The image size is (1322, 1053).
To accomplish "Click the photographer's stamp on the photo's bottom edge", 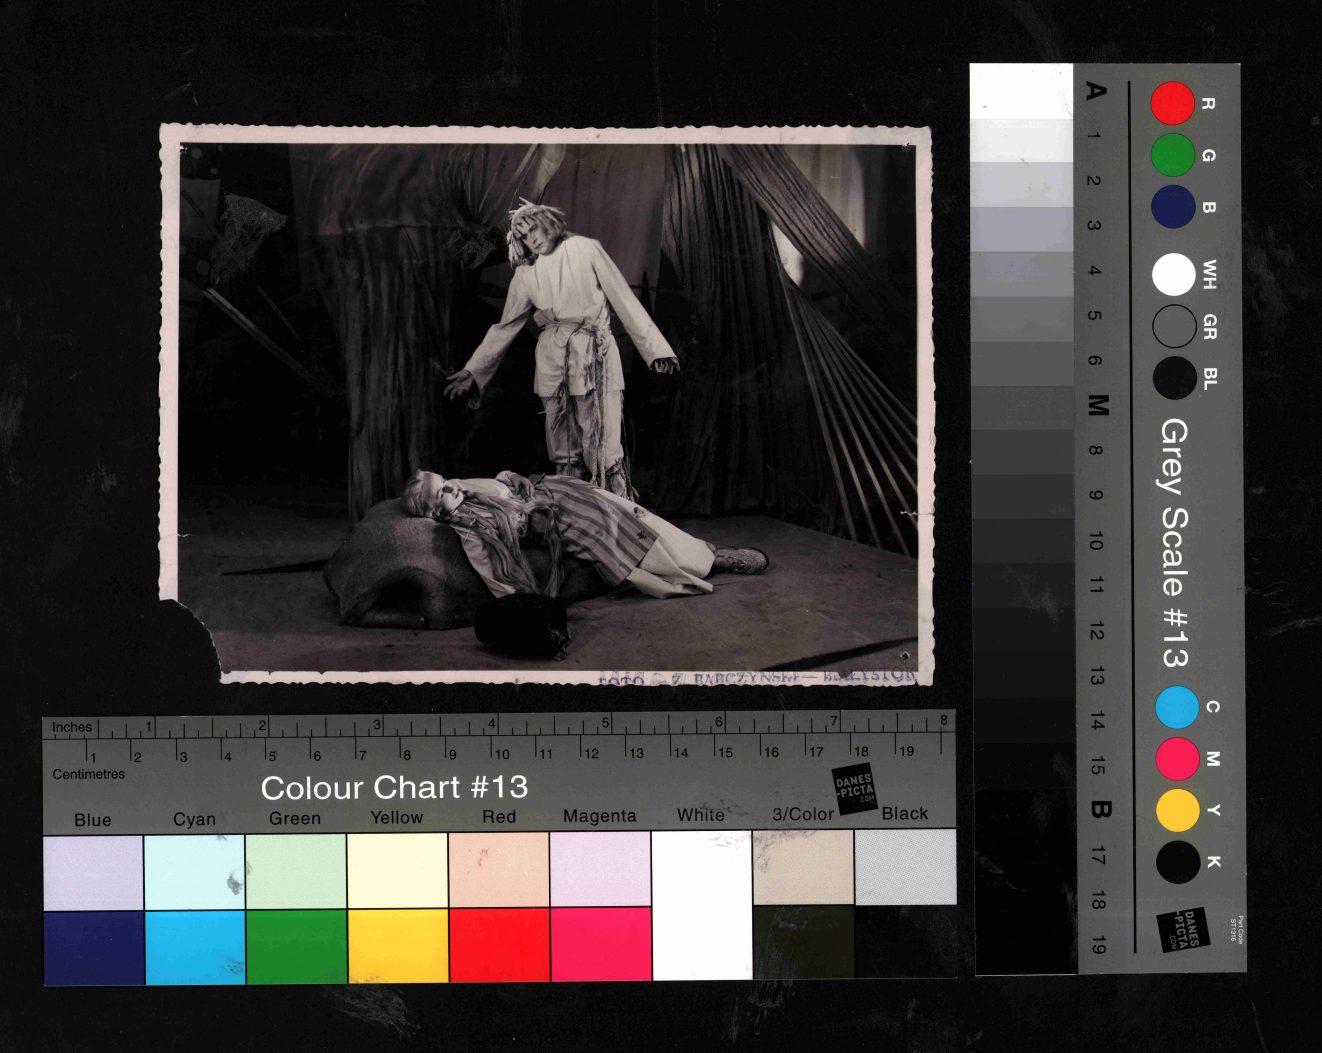I will click(x=756, y=677).
